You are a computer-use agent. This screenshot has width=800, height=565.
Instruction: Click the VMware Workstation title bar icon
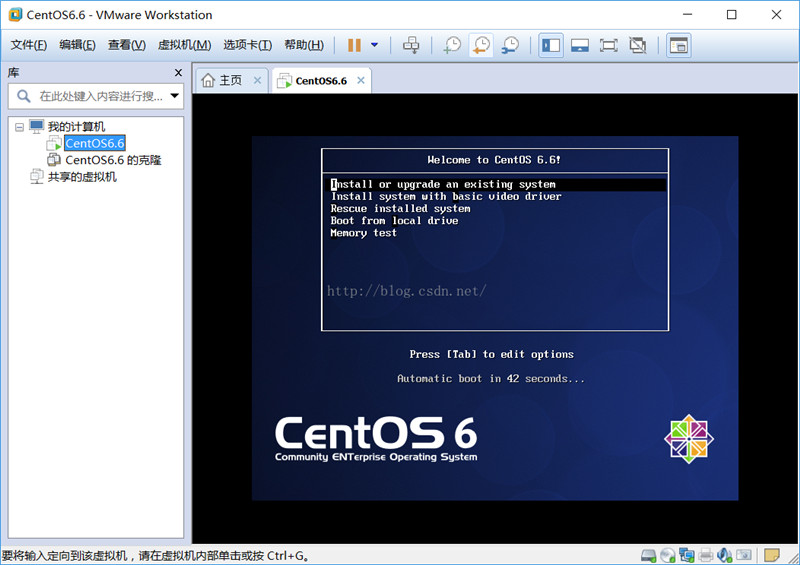(x=15, y=14)
